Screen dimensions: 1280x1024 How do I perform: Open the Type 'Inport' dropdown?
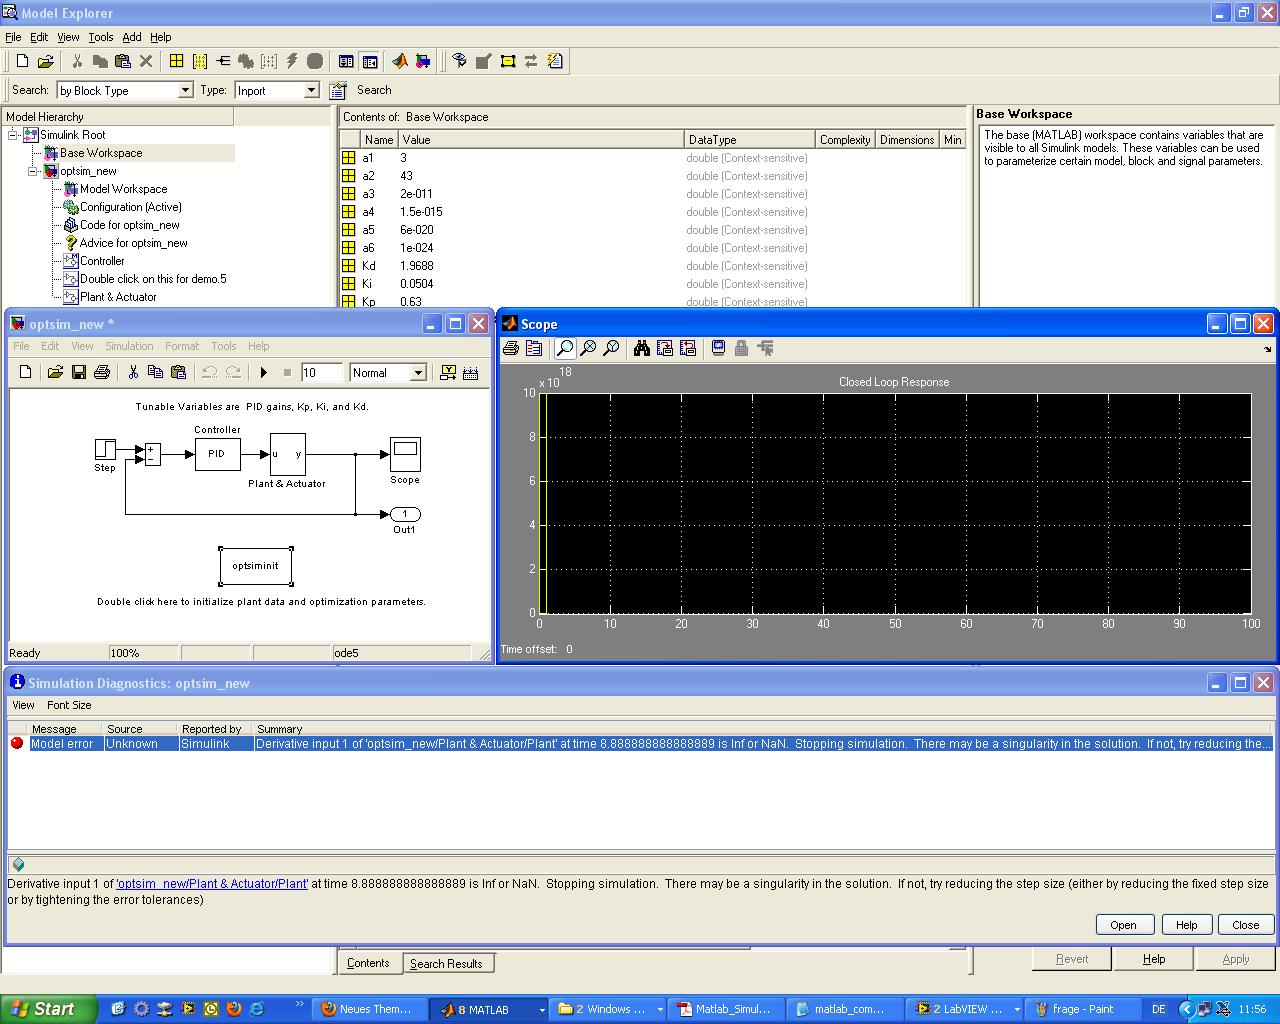click(311, 90)
